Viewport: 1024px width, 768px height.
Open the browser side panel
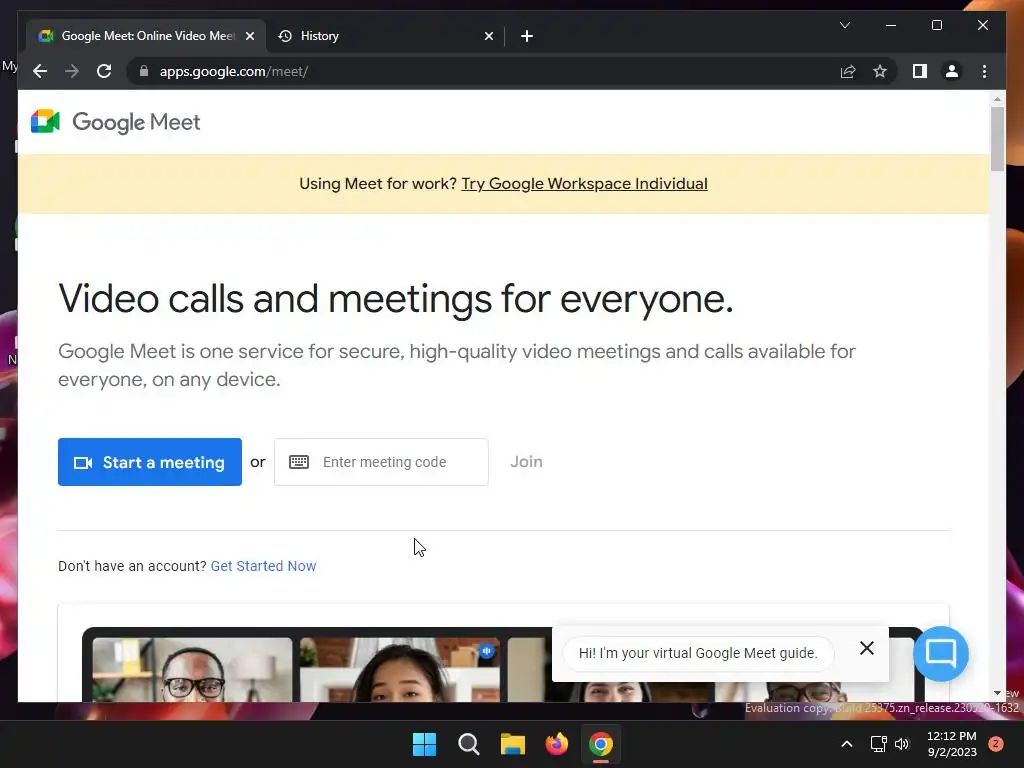pyautogui.click(x=920, y=71)
